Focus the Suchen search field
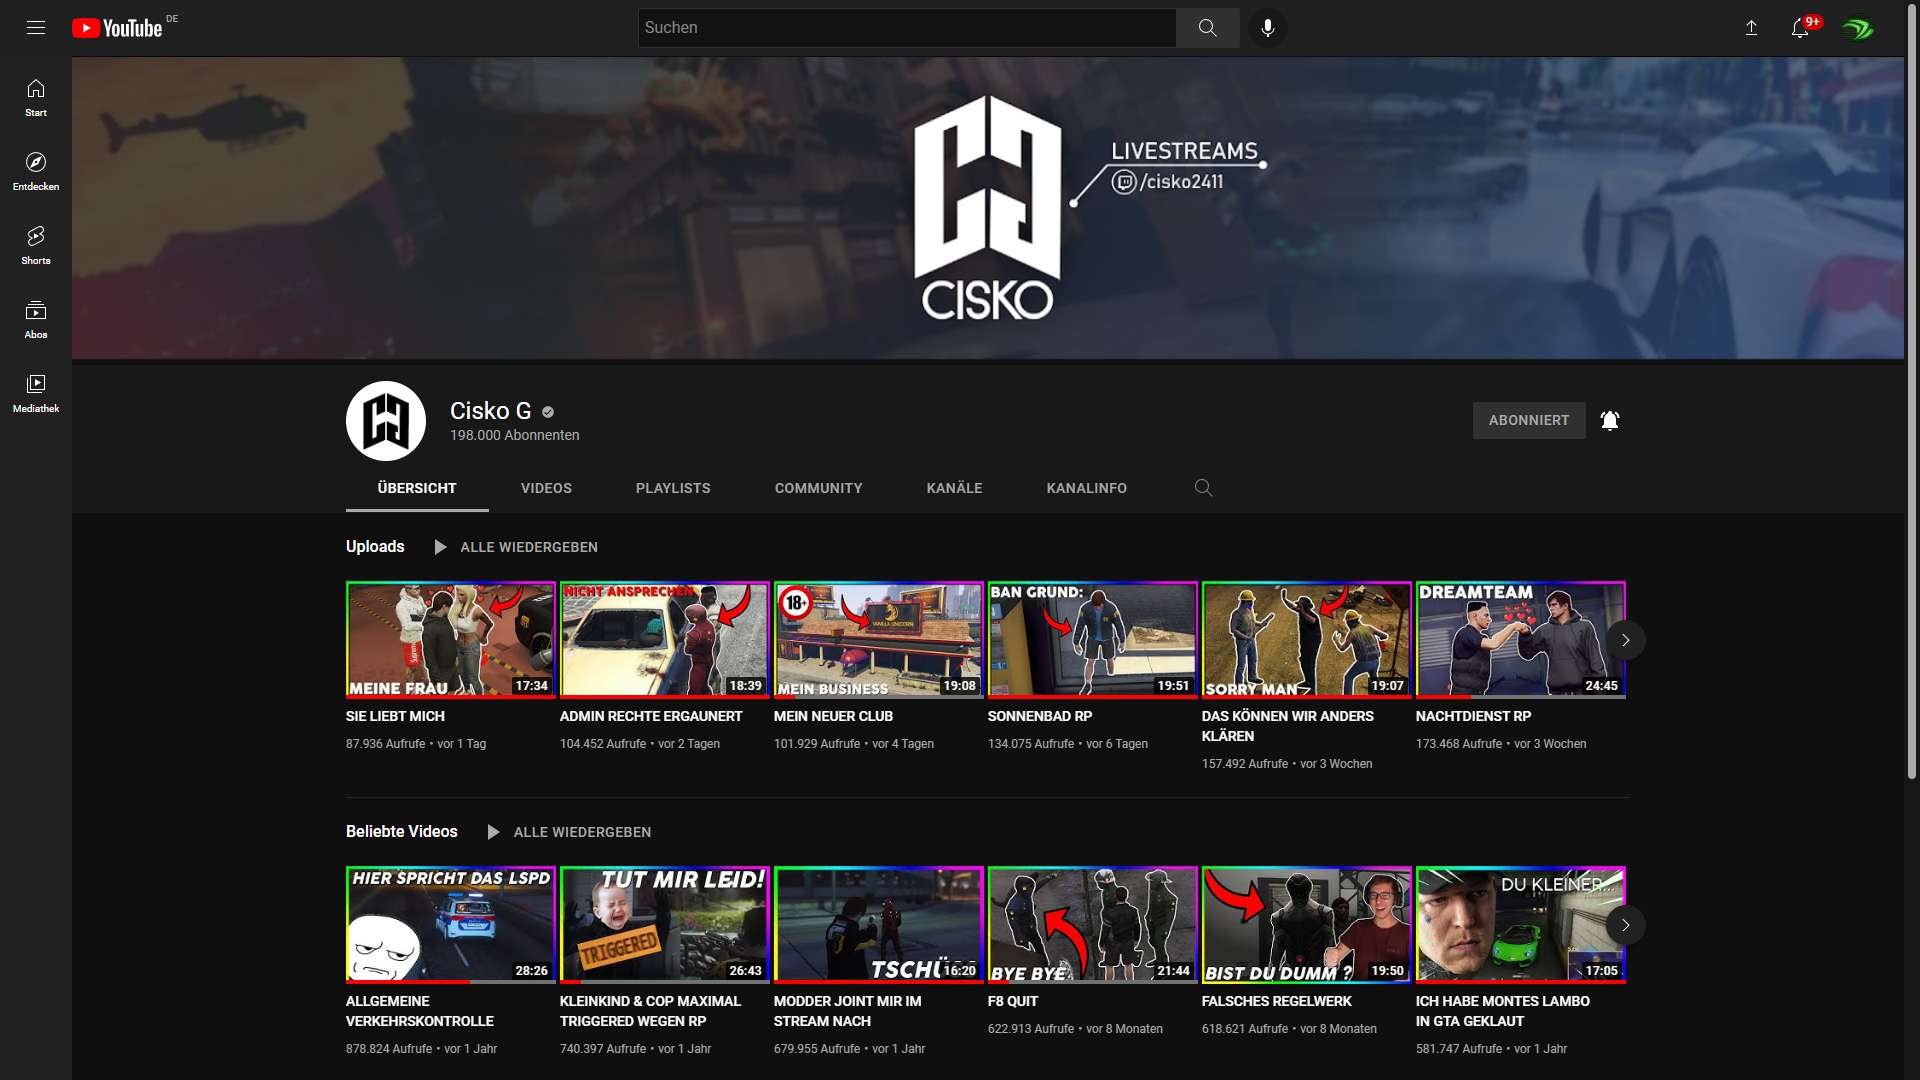Screen dimensions: 1920x1080 [x=905, y=28]
